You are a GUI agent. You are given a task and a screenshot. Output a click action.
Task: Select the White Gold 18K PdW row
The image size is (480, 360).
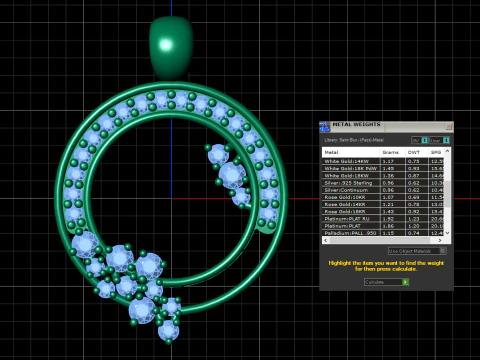[383, 168]
